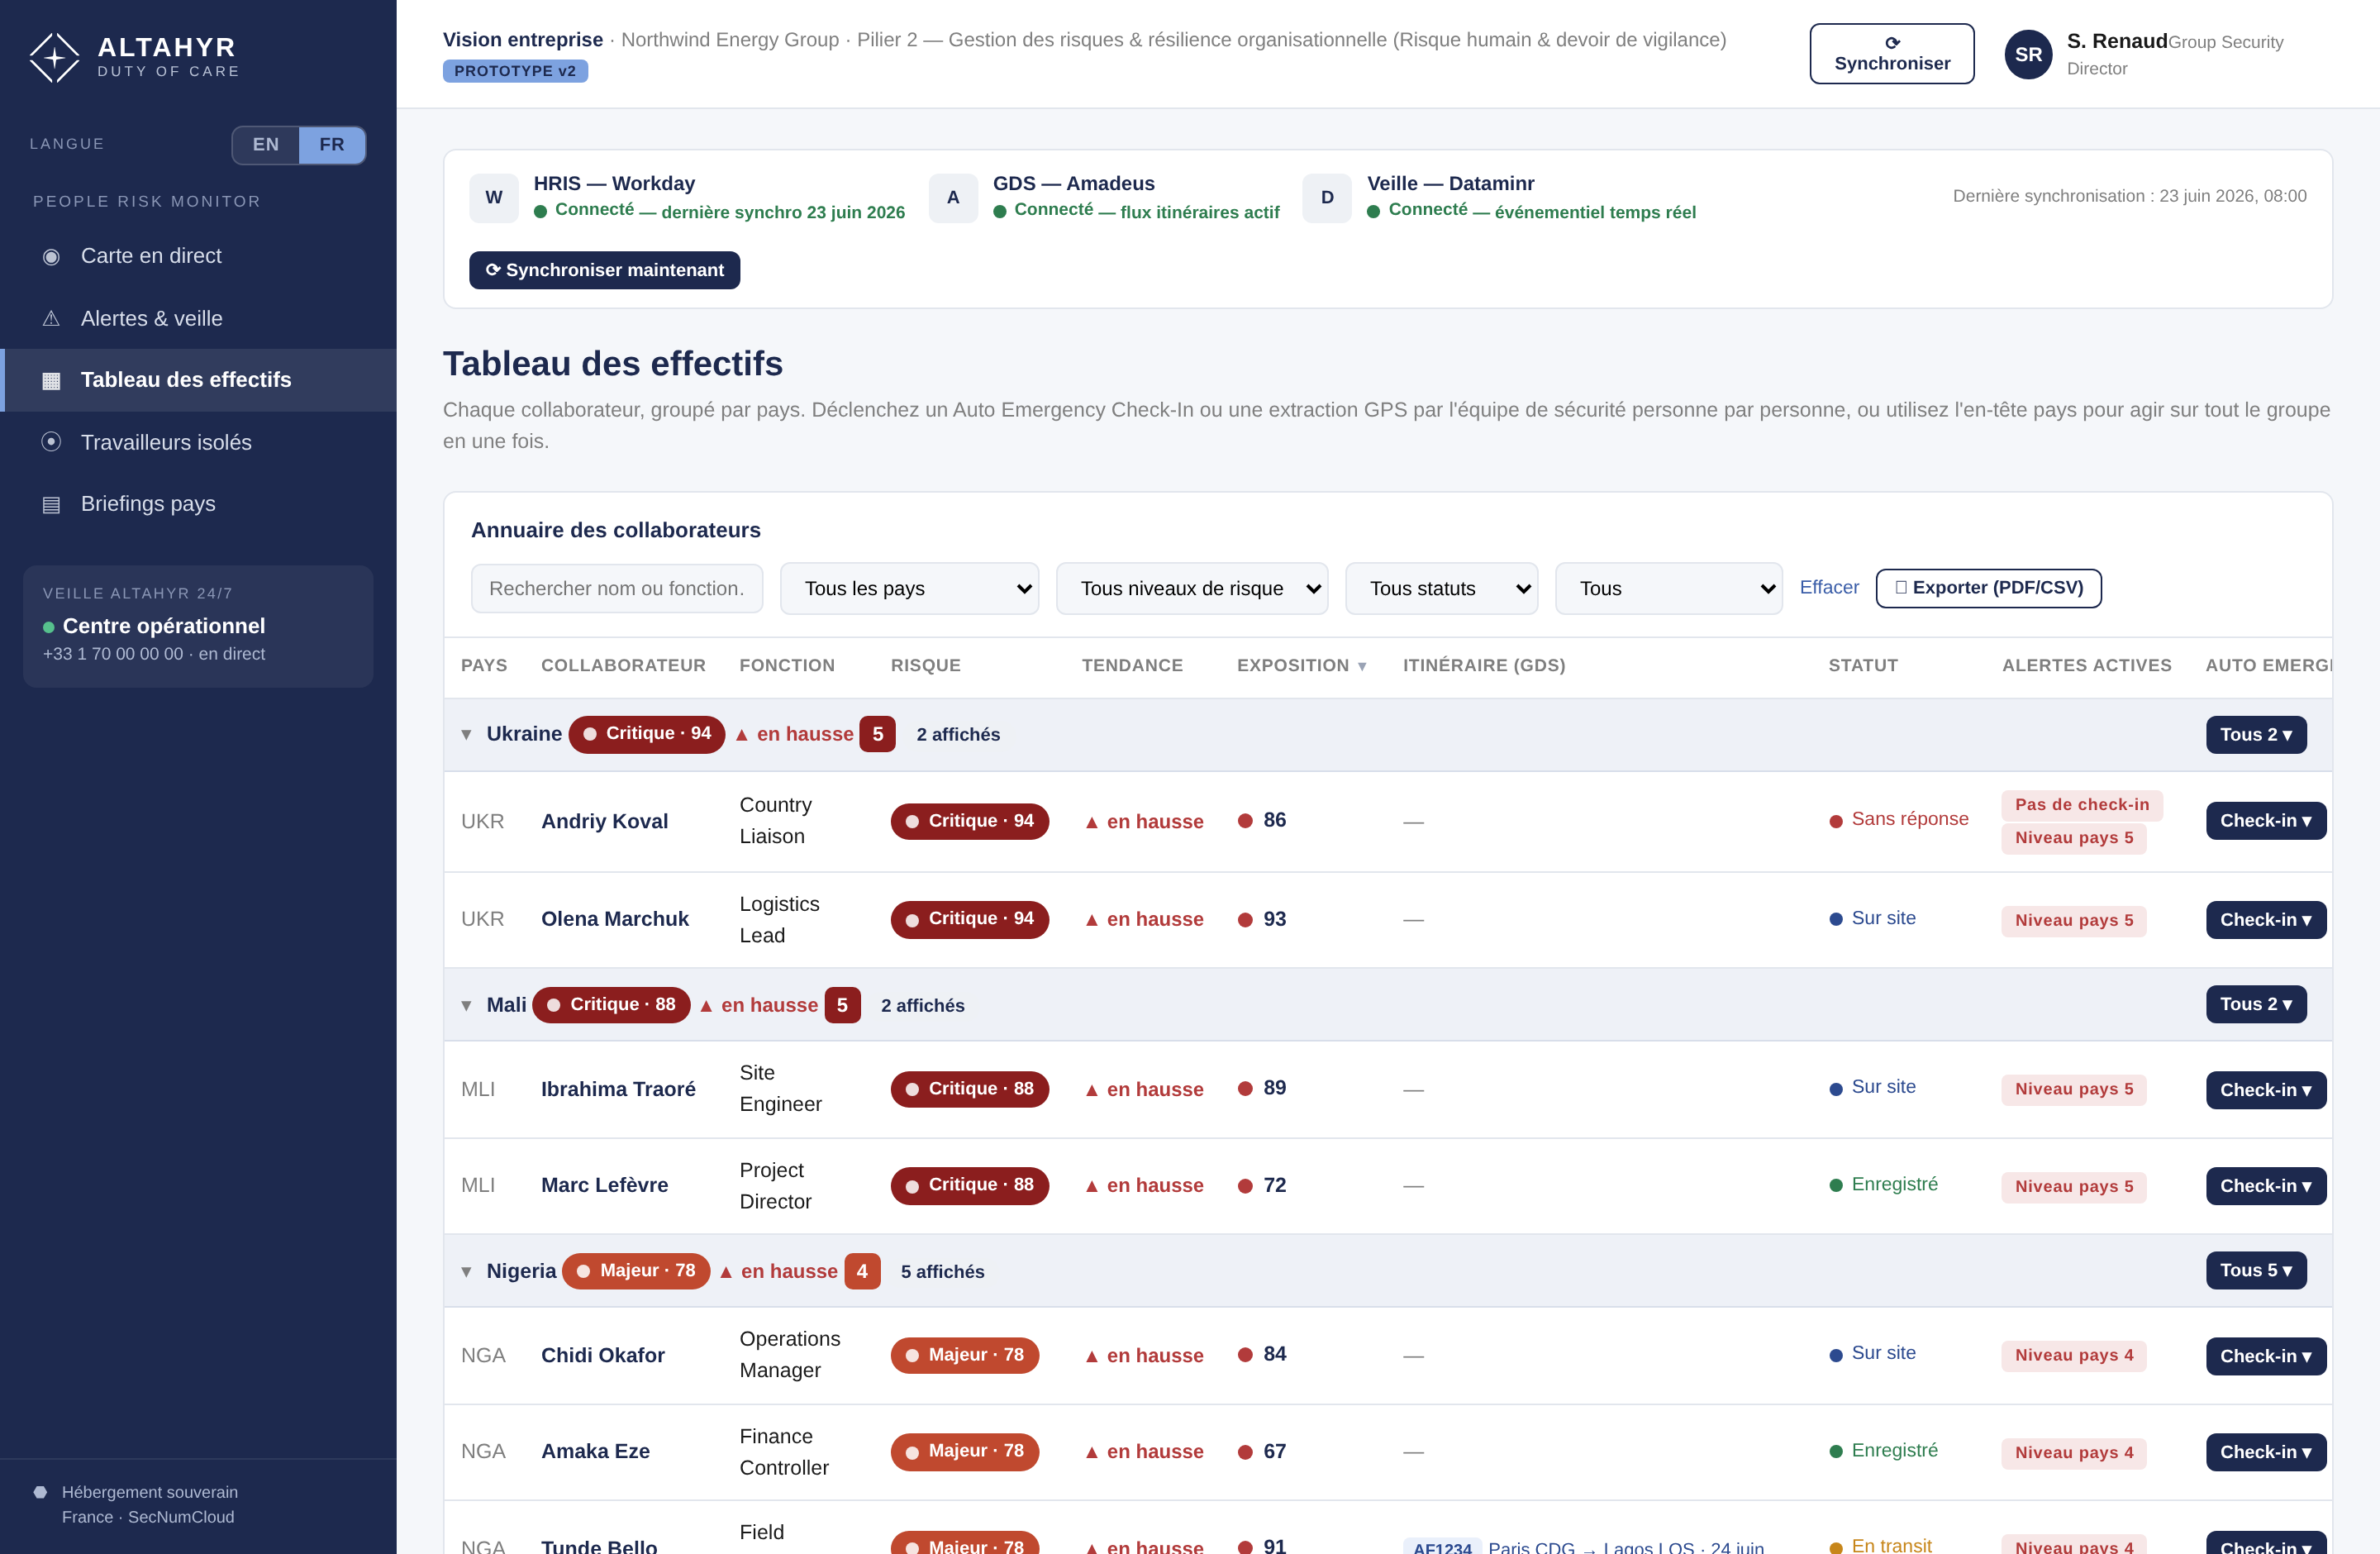Screen dimensions: 2380x1554
Task: Click the Exposition column header
Action: coord(1301,666)
